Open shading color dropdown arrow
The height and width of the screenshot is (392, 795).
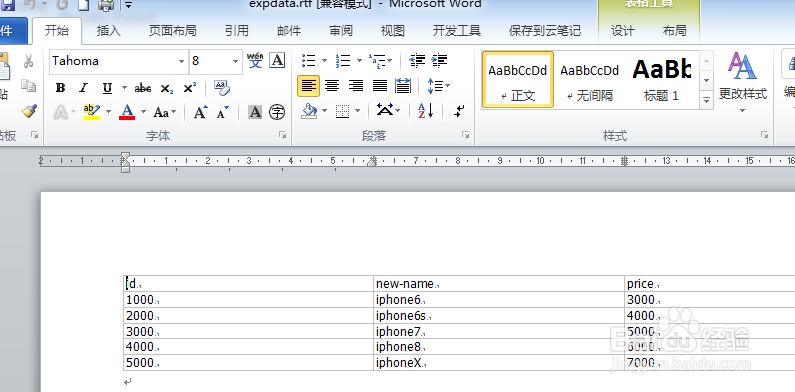click(324, 111)
